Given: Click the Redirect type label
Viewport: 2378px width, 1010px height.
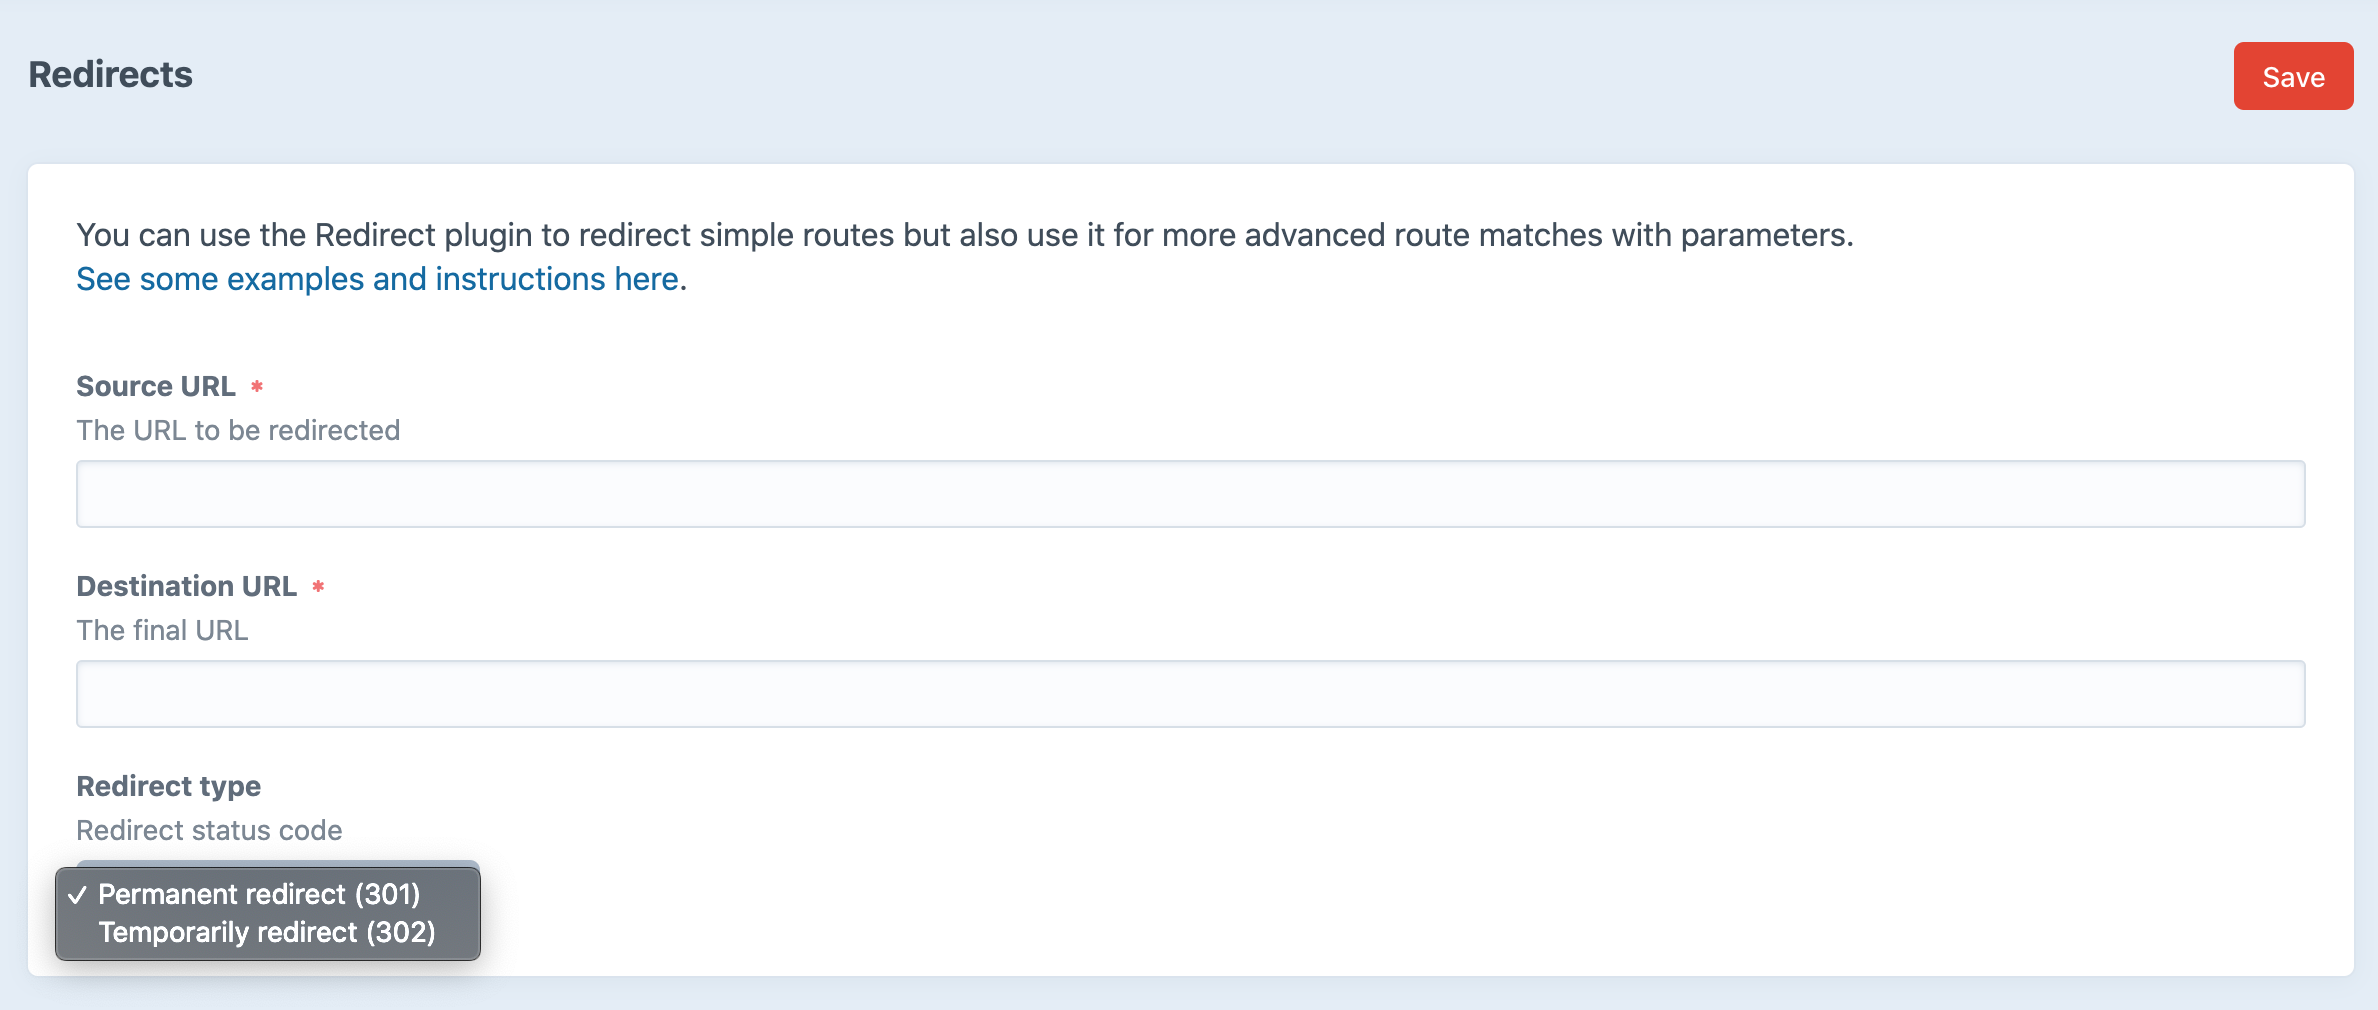Looking at the screenshot, I should click(x=168, y=786).
